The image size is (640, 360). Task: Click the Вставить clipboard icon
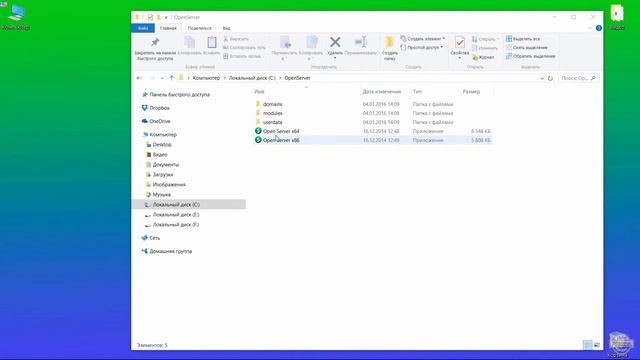(x=211, y=46)
